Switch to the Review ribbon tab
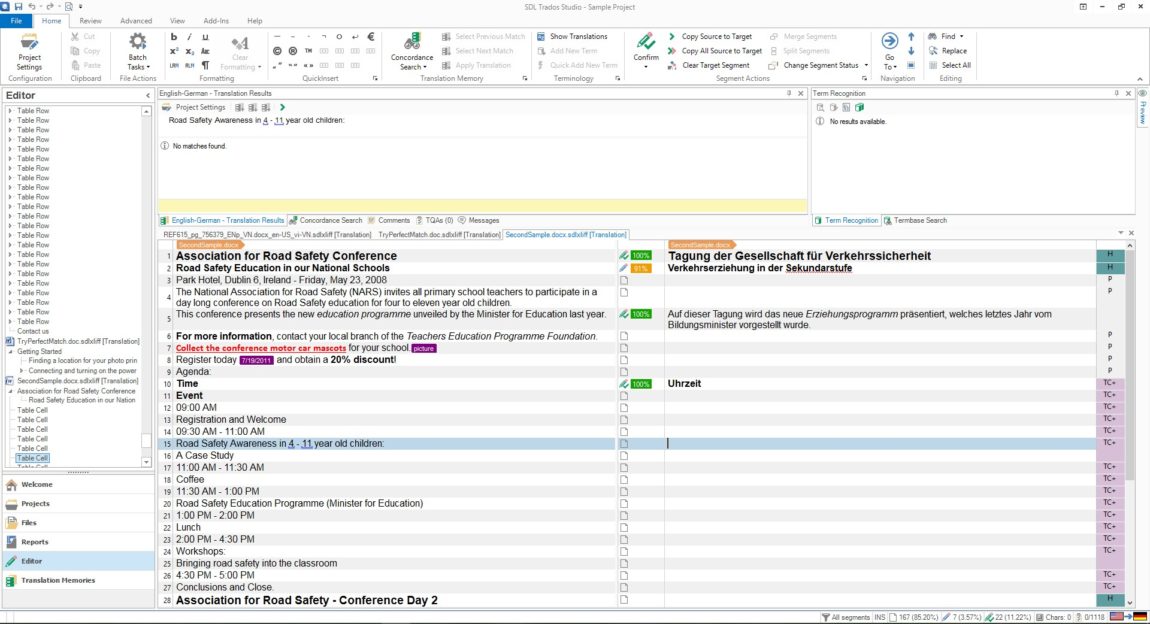 90,21
